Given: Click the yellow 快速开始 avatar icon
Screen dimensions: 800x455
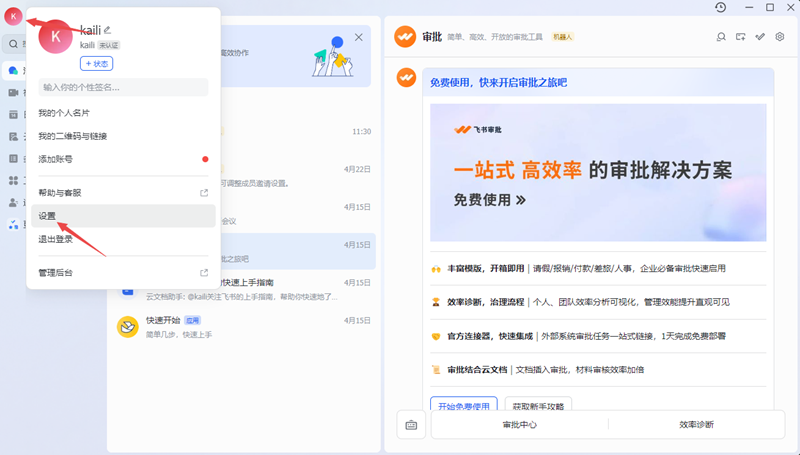Looking at the screenshot, I should point(128,327).
